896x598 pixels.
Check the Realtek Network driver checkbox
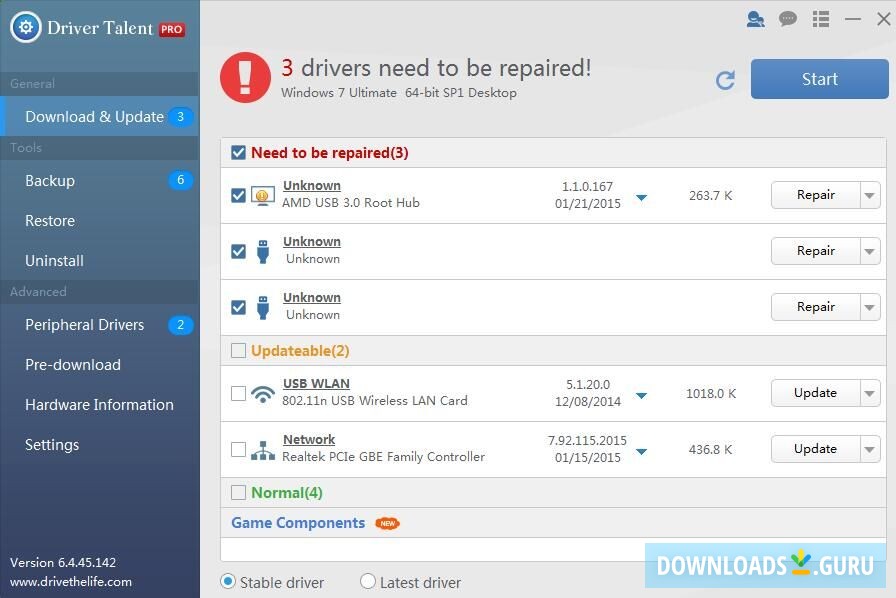238,449
